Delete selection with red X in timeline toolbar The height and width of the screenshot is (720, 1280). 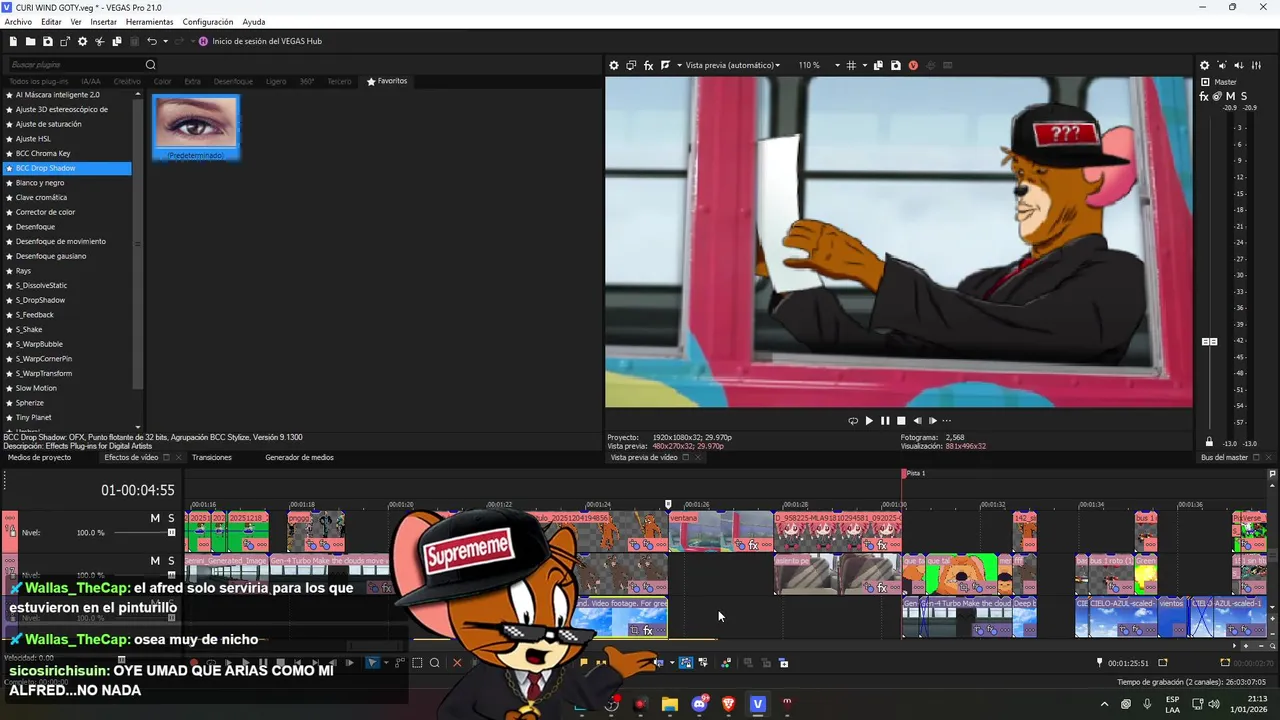[x=457, y=663]
